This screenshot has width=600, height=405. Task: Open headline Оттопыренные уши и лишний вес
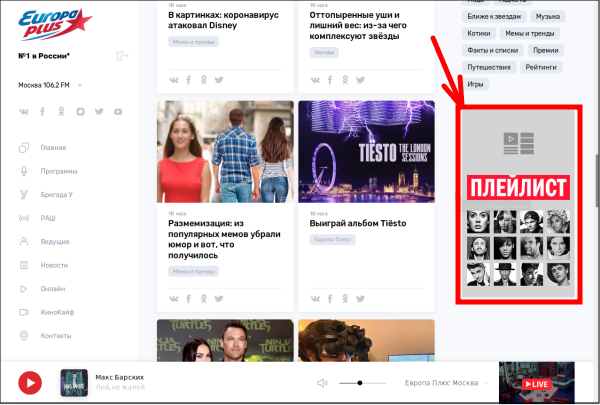(x=358, y=26)
